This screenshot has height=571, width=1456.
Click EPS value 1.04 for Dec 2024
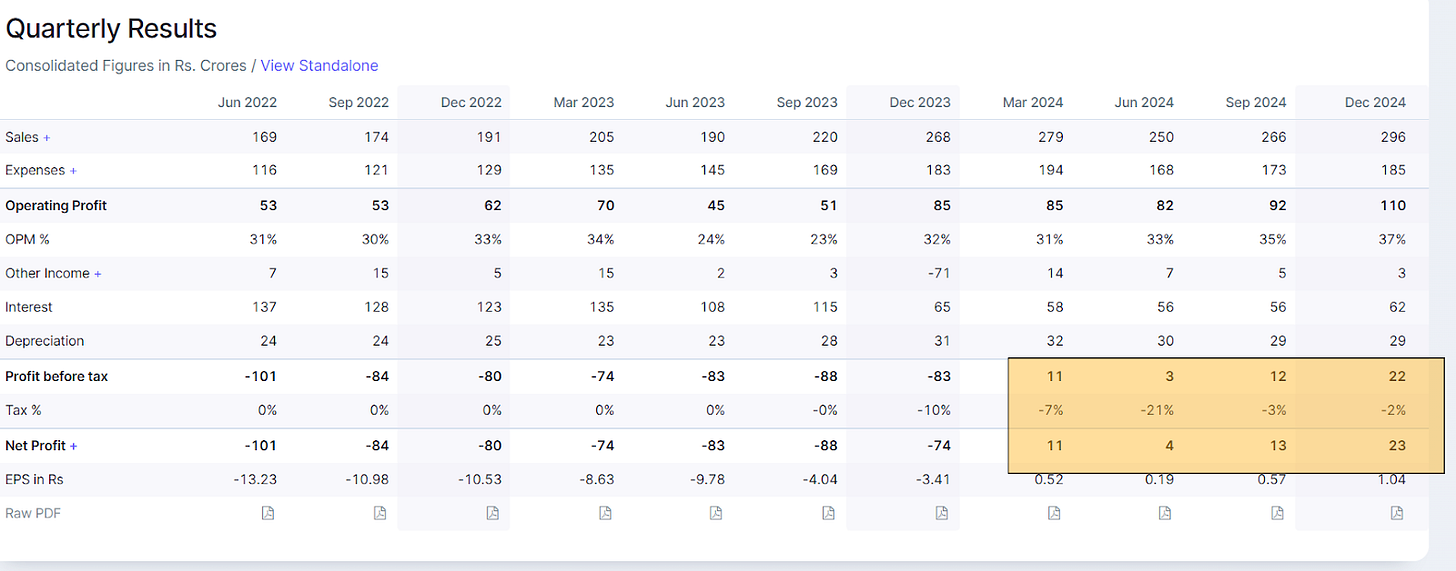click(1392, 479)
